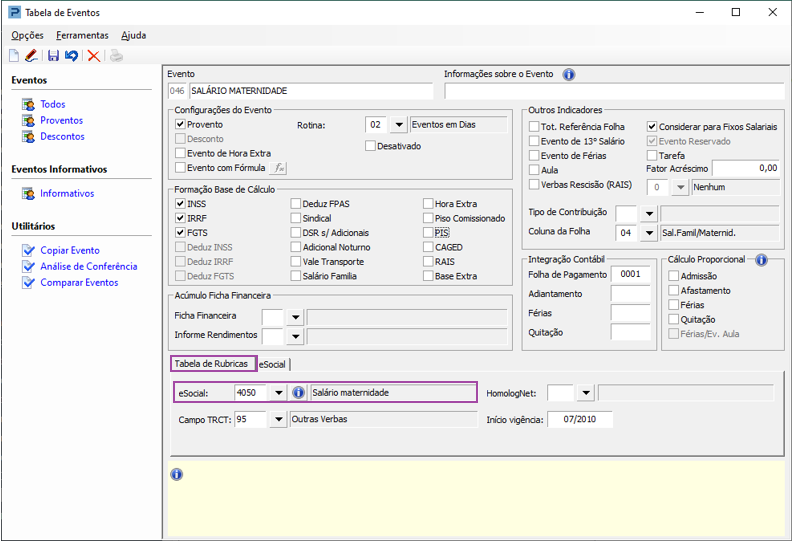The height and width of the screenshot is (544, 795).
Task: Click the formula fx icon
Action: pyautogui.click(x=279, y=168)
